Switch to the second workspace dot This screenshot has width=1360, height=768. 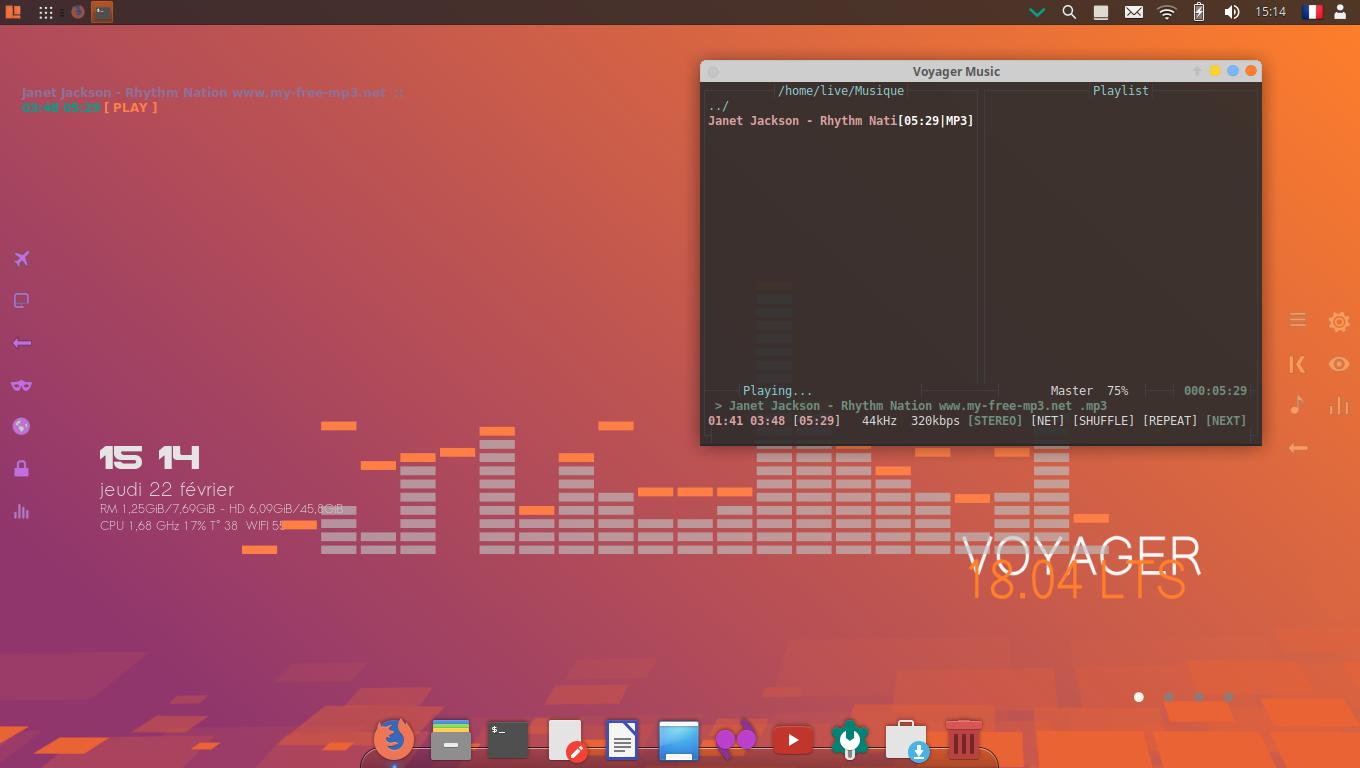click(1168, 697)
